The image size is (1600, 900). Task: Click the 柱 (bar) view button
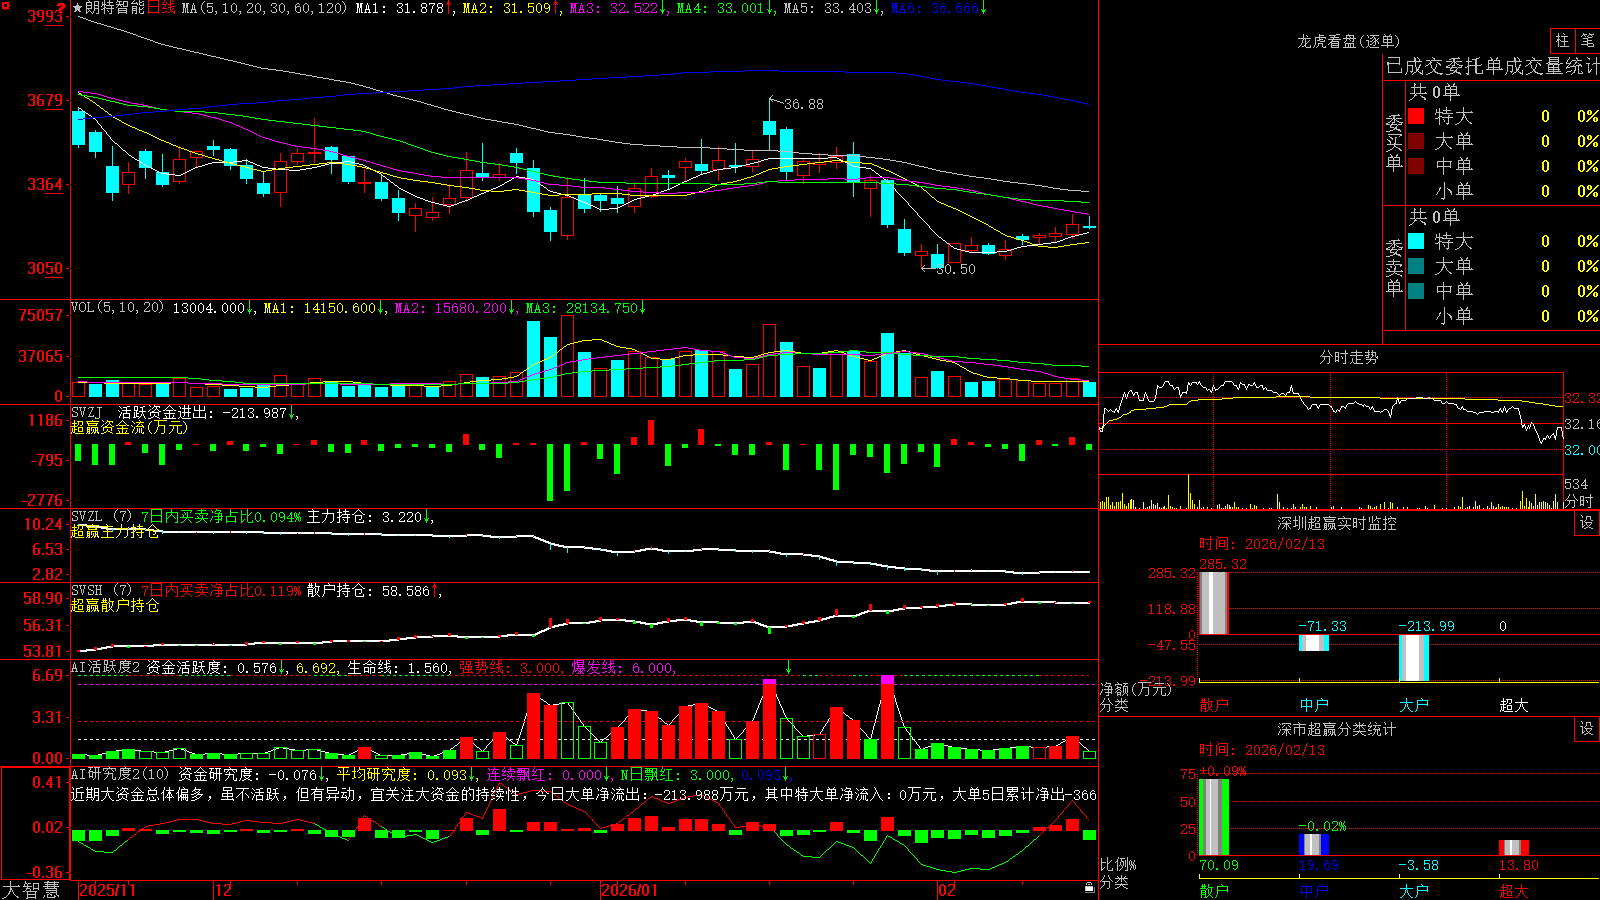pos(1562,40)
